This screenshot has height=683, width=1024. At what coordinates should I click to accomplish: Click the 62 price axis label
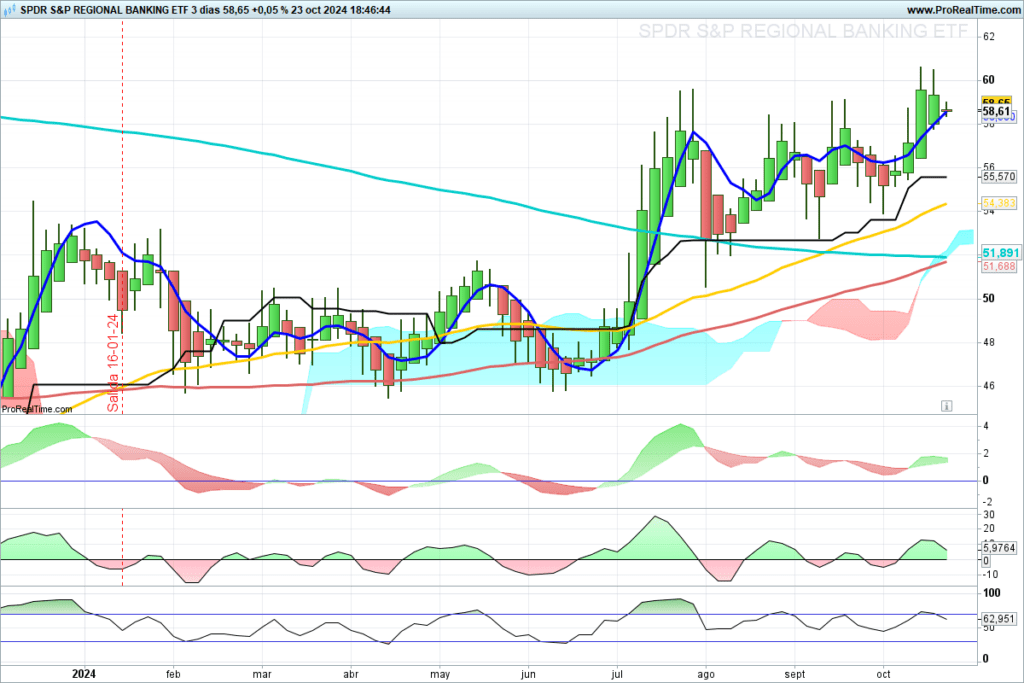[x=989, y=37]
